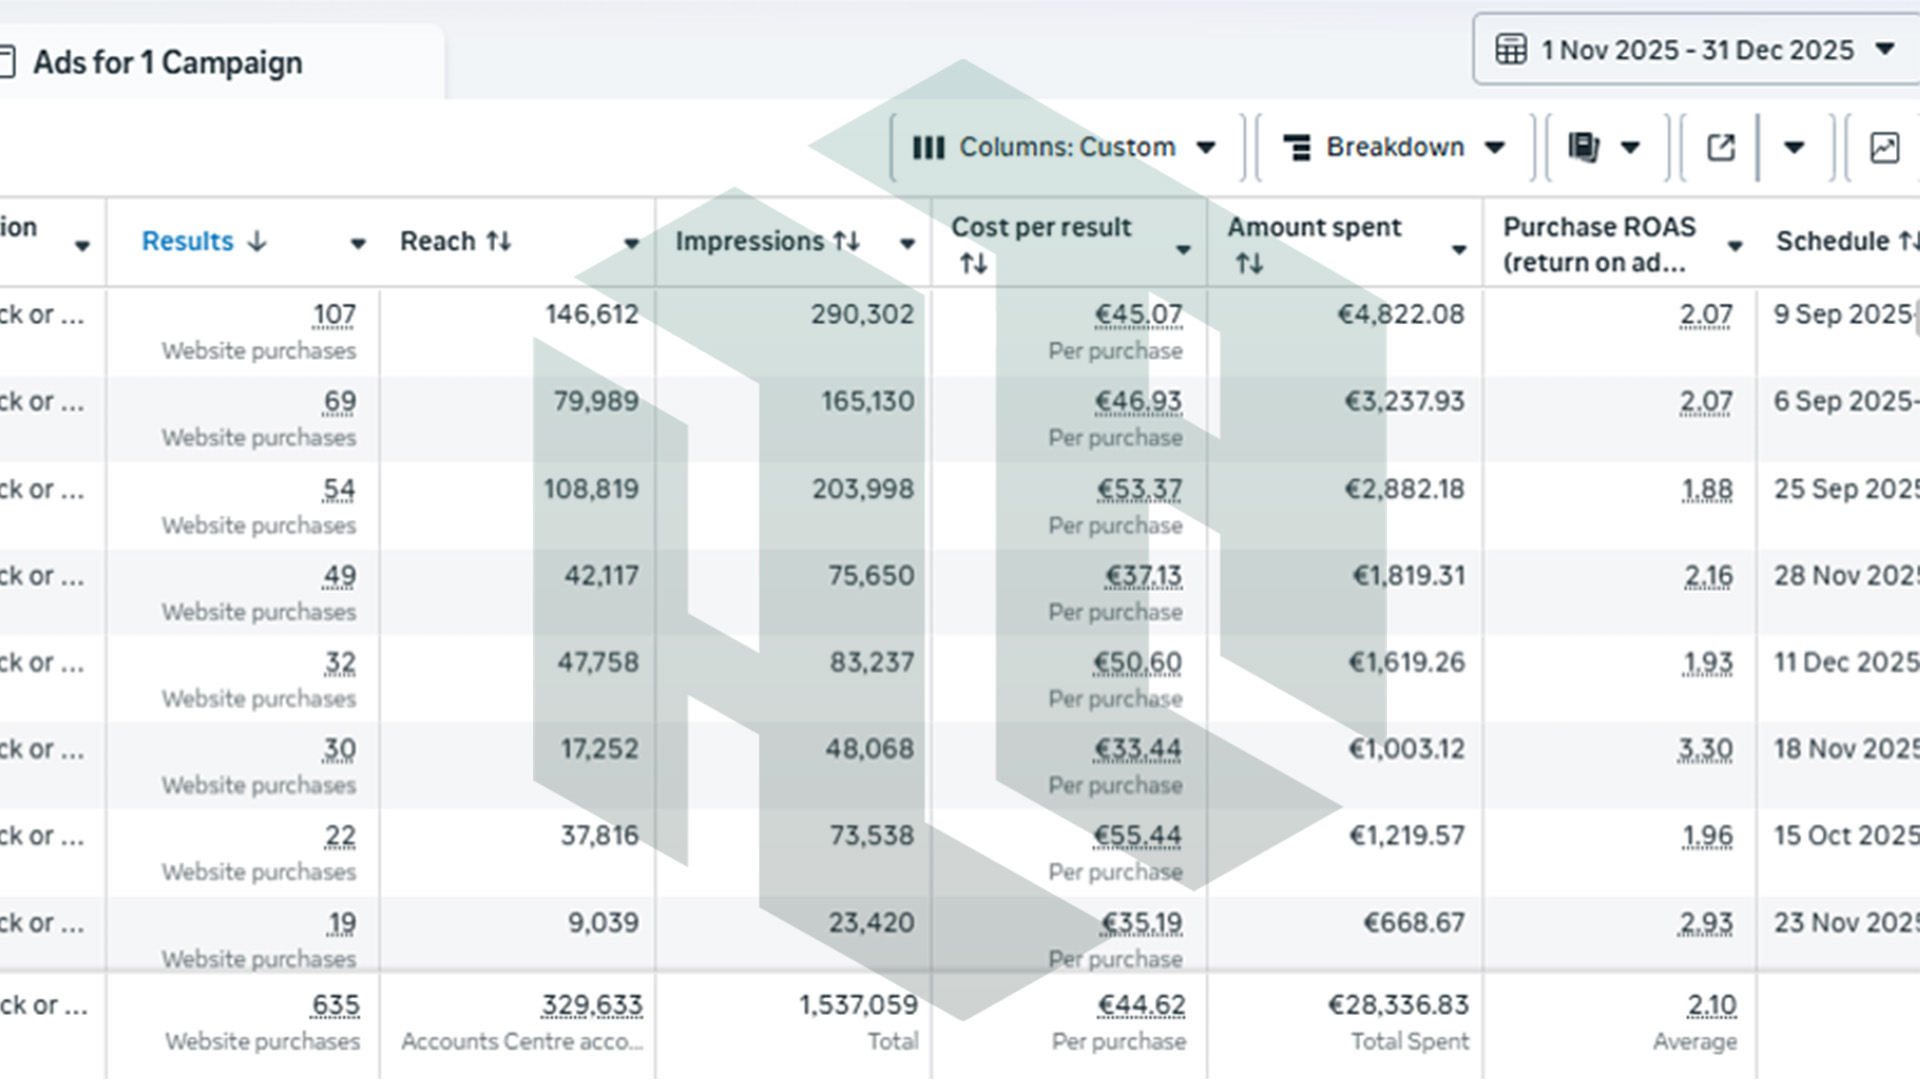This screenshot has width=1920, height=1080.
Task: Expand the Columns: Custom dropdown
Action: pyautogui.click(x=1206, y=148)
